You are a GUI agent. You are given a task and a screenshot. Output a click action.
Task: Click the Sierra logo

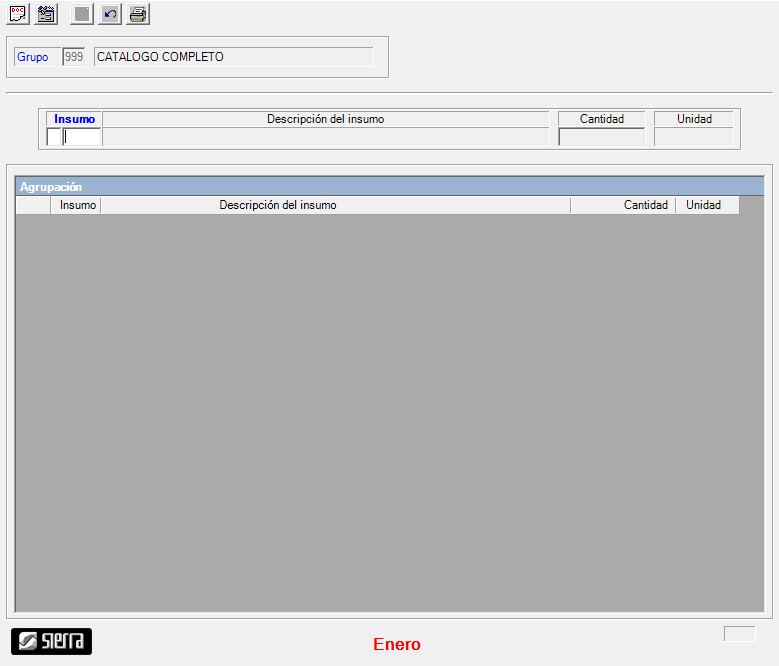(x=51, y=641)
